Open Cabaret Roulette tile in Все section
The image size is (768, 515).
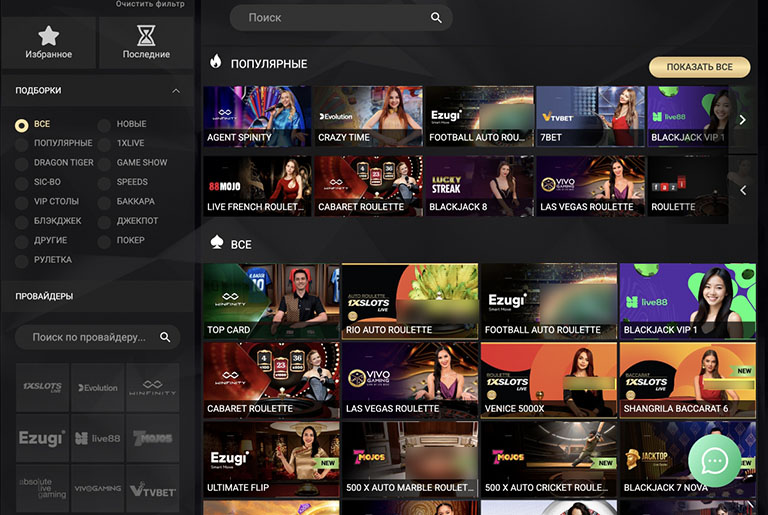(x=271, y=380)
